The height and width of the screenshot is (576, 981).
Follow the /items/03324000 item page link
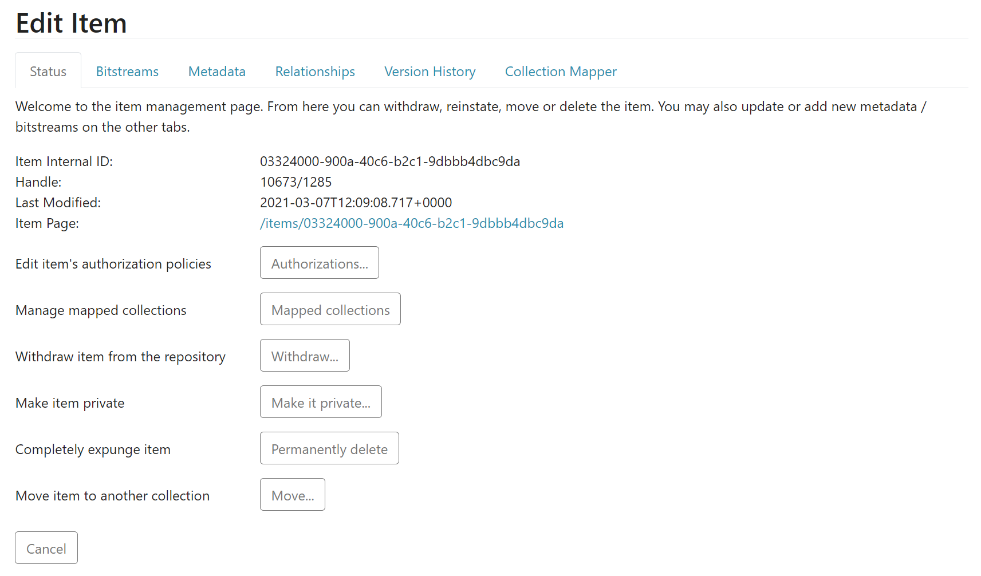(x=411, y=223)
